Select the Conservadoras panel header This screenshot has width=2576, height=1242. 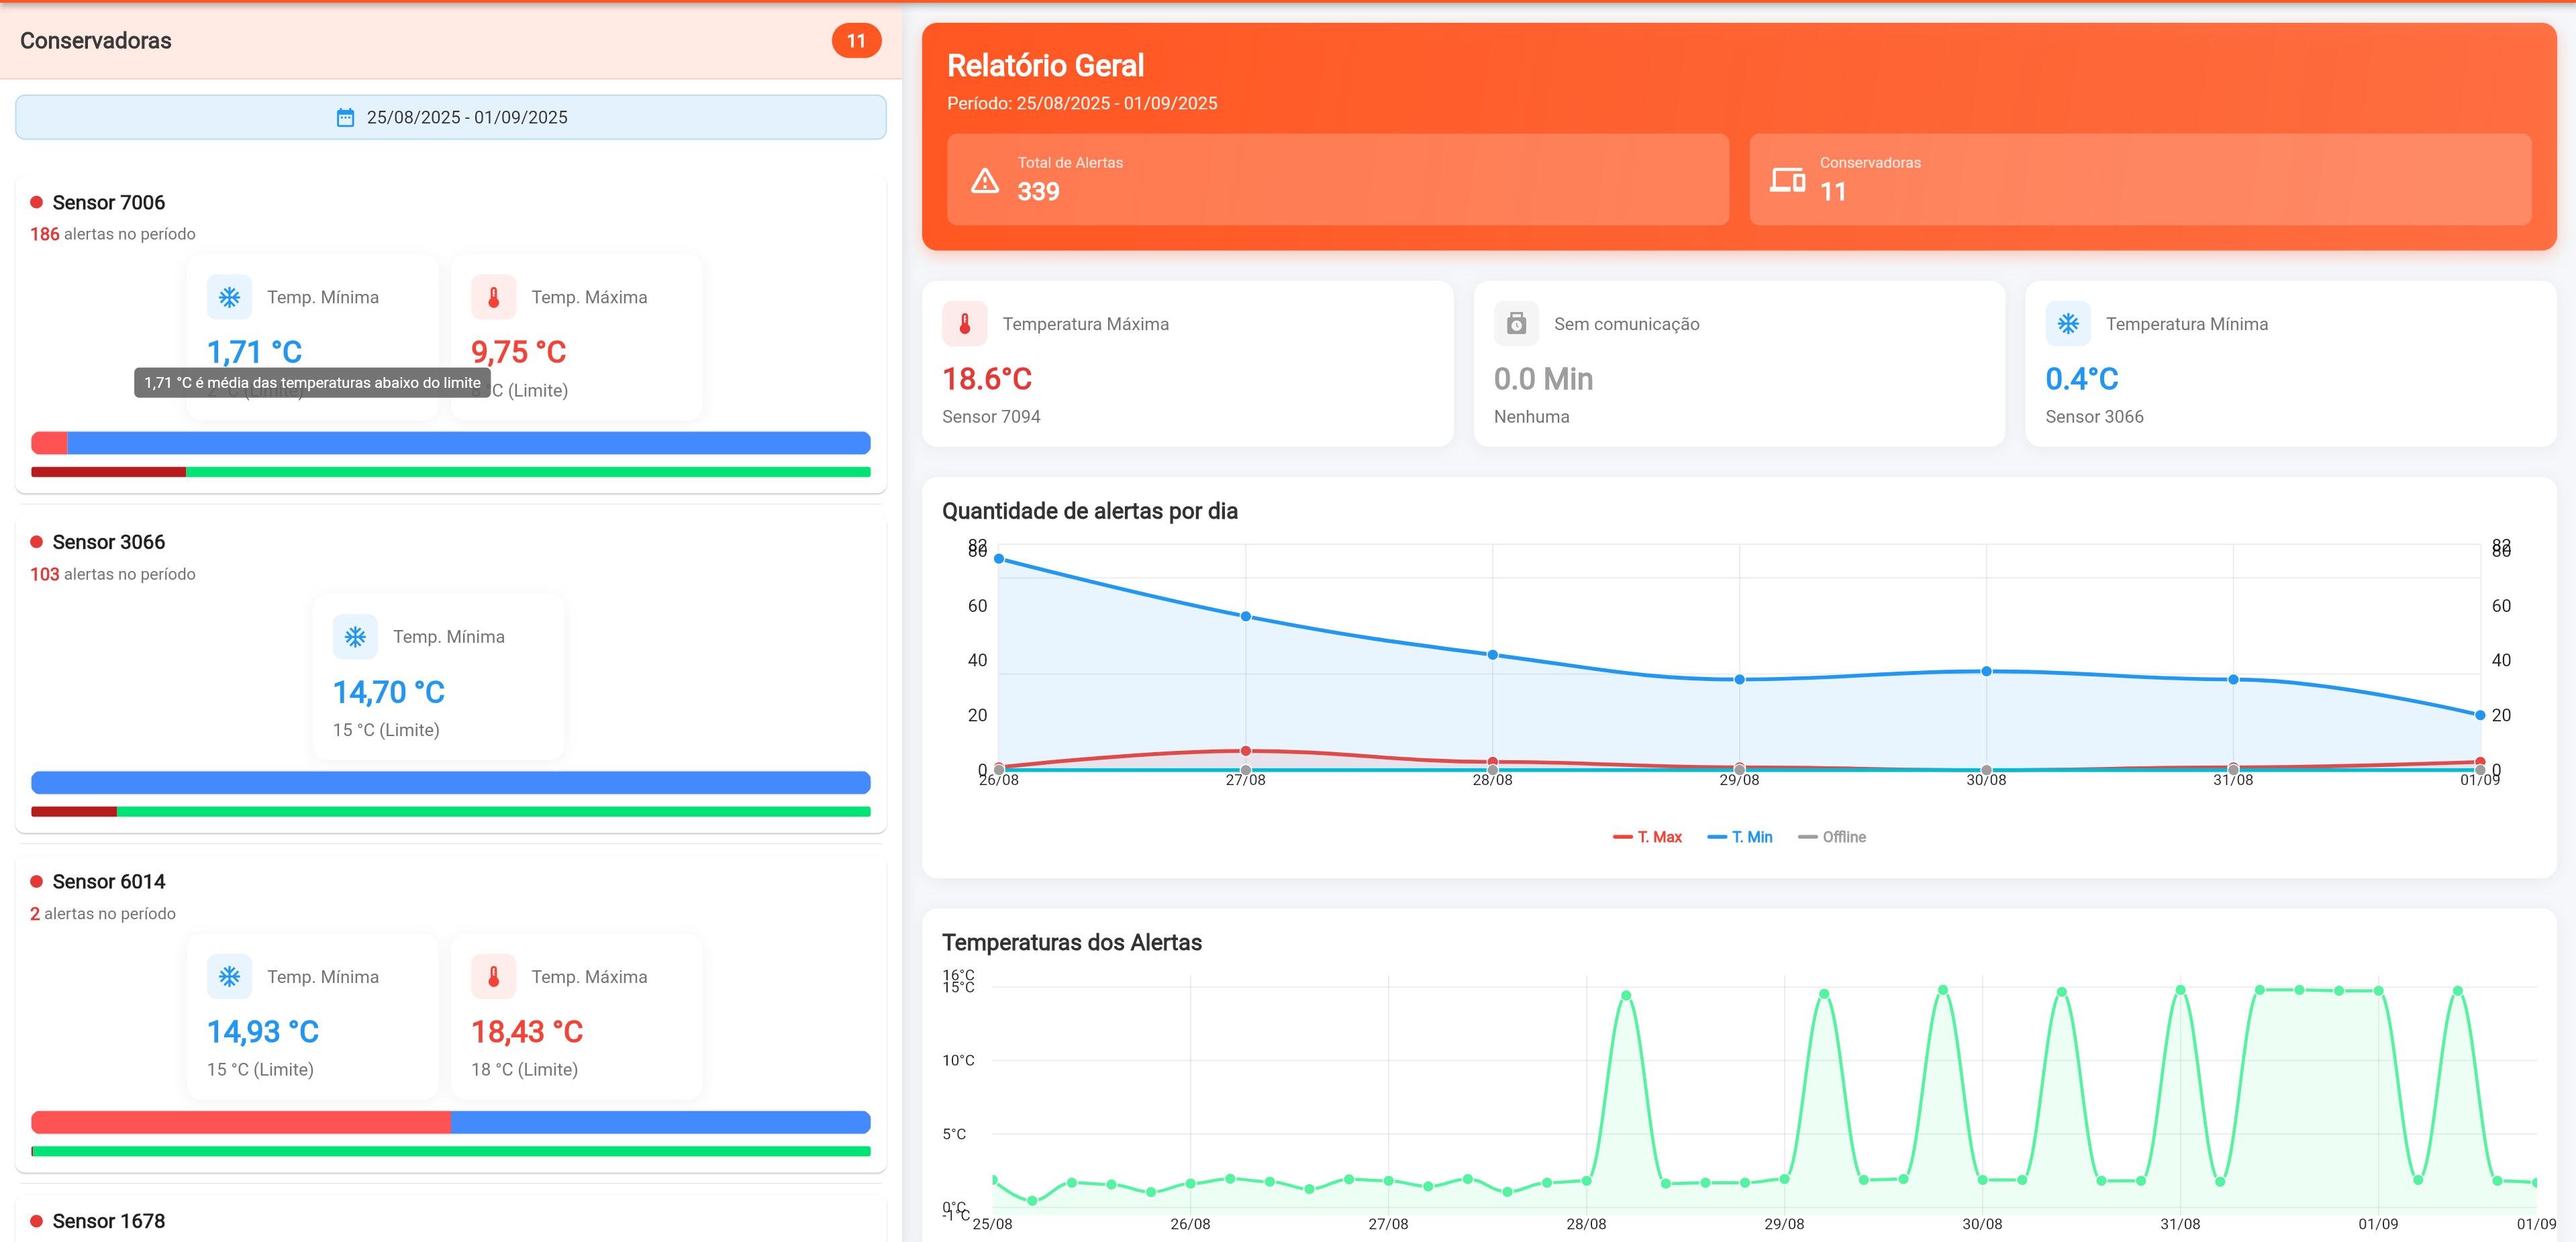pos(95,41)
